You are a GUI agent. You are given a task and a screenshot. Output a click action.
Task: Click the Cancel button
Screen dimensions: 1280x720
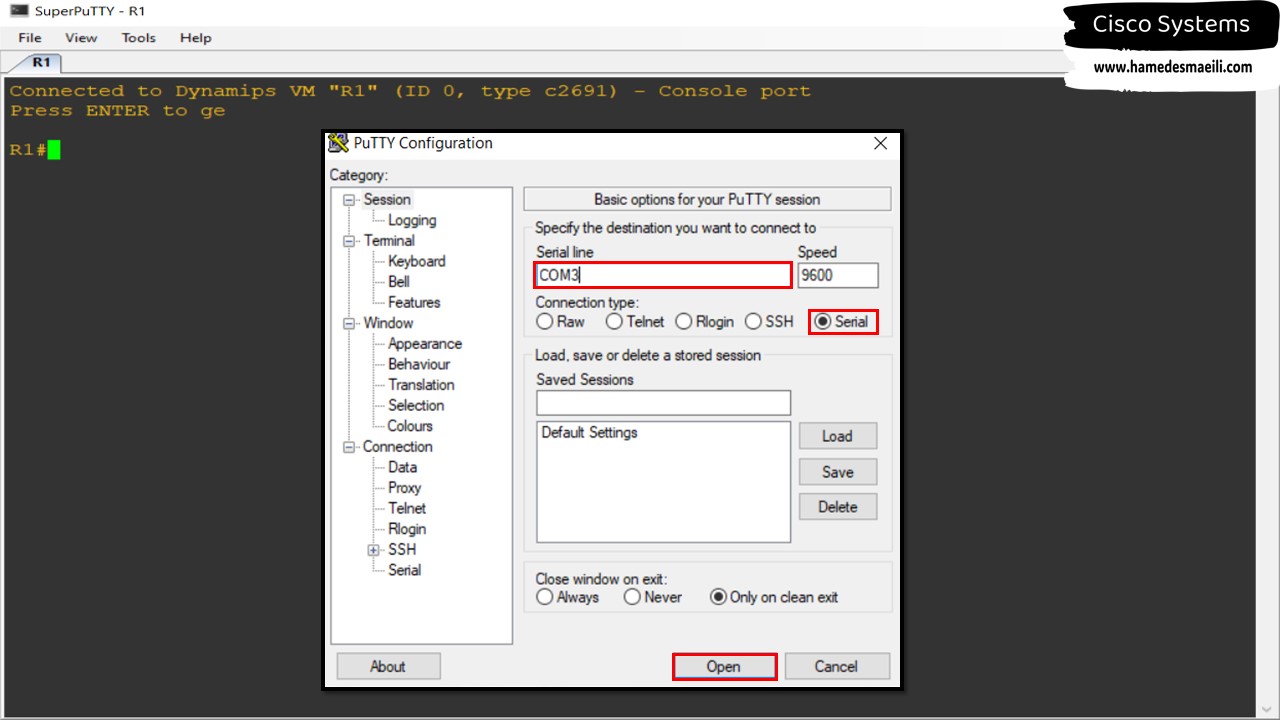click(x=836, y=667)
